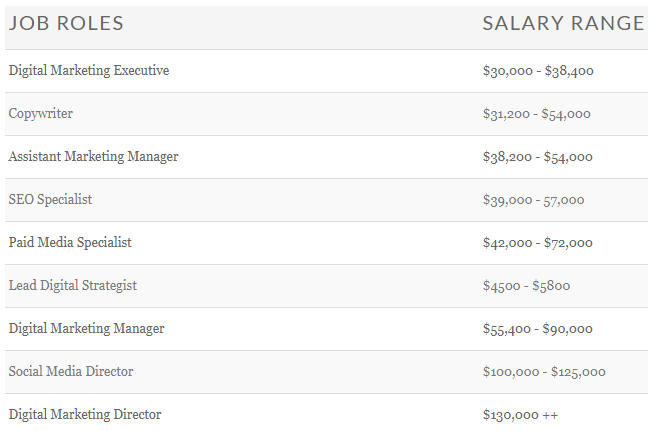Select the $31,200 - $54,000 salary cell
Viewport: 655px width, 431px height.
[537, 114]
